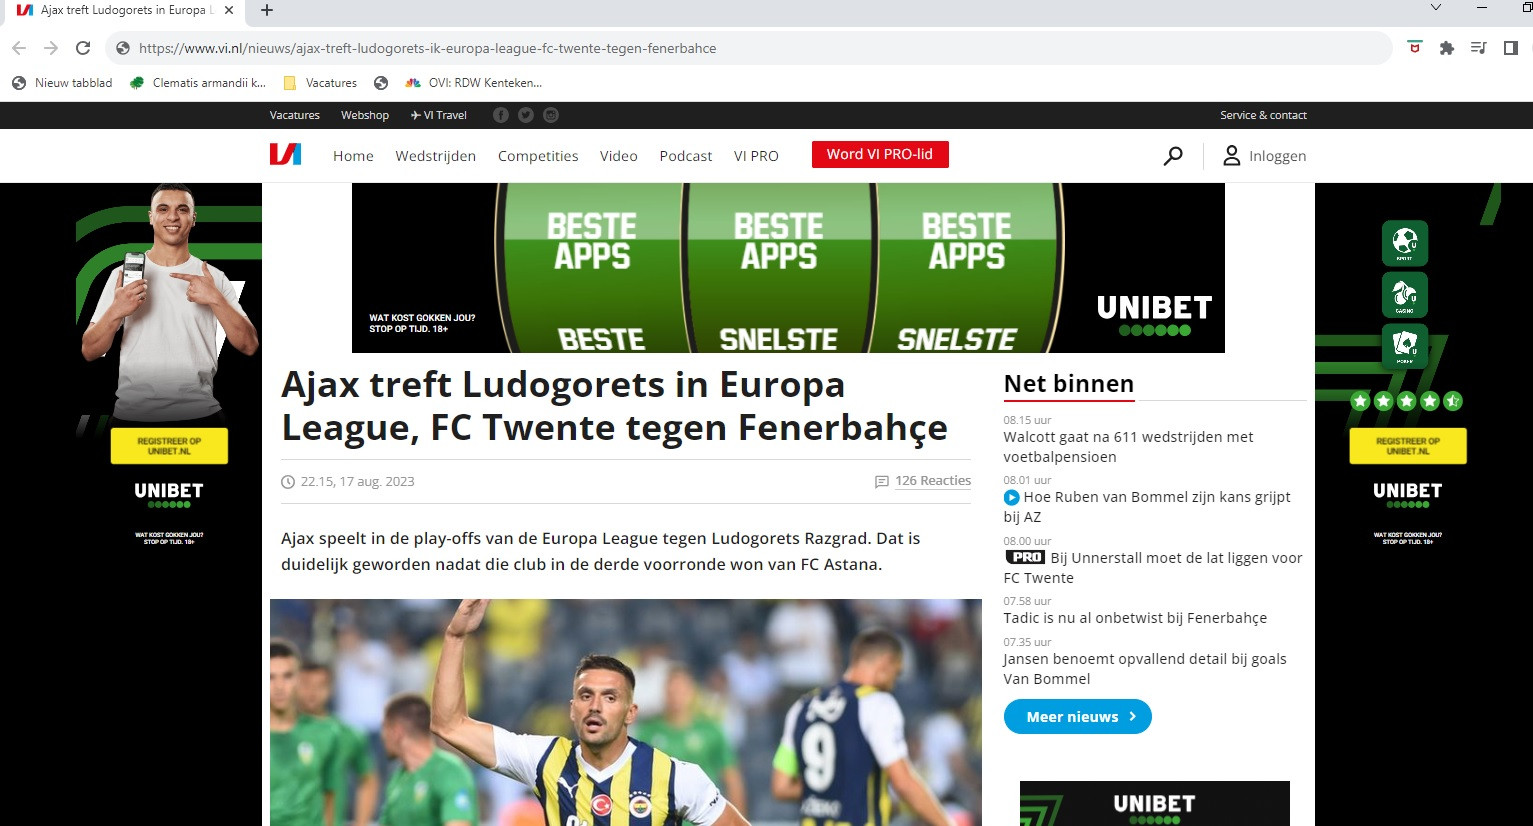Open the Webshop link
The height and width of the screenshot is (826, 1533).
point(365,115)
